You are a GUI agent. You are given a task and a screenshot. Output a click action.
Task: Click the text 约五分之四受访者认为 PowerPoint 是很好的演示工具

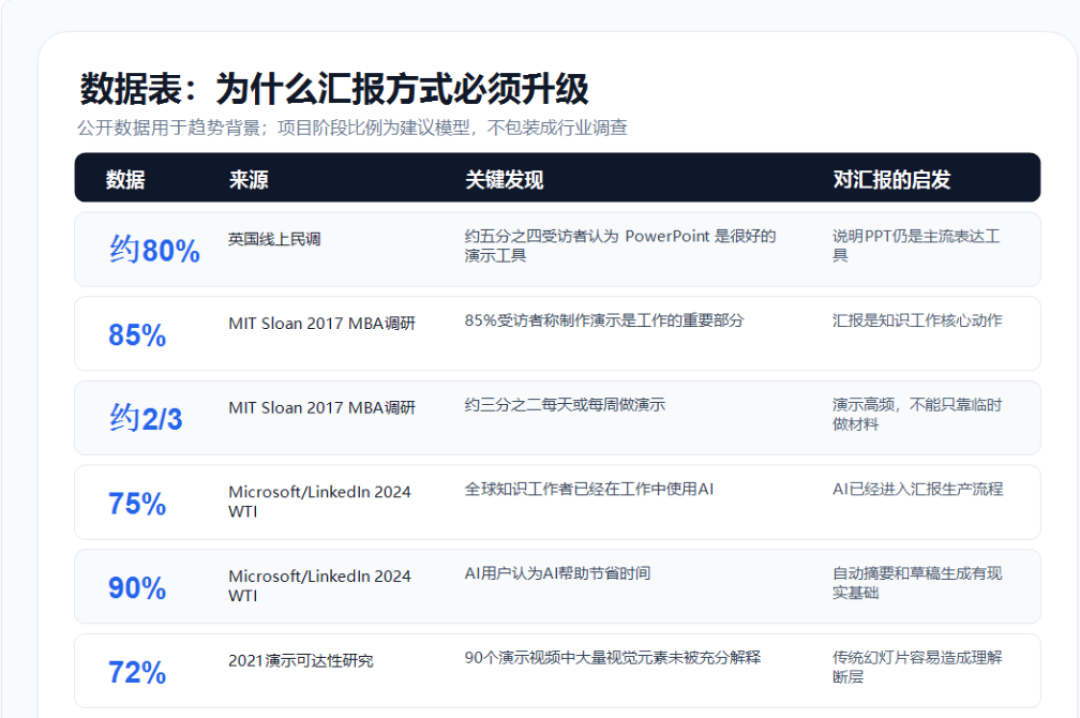(x=620, y=246)
